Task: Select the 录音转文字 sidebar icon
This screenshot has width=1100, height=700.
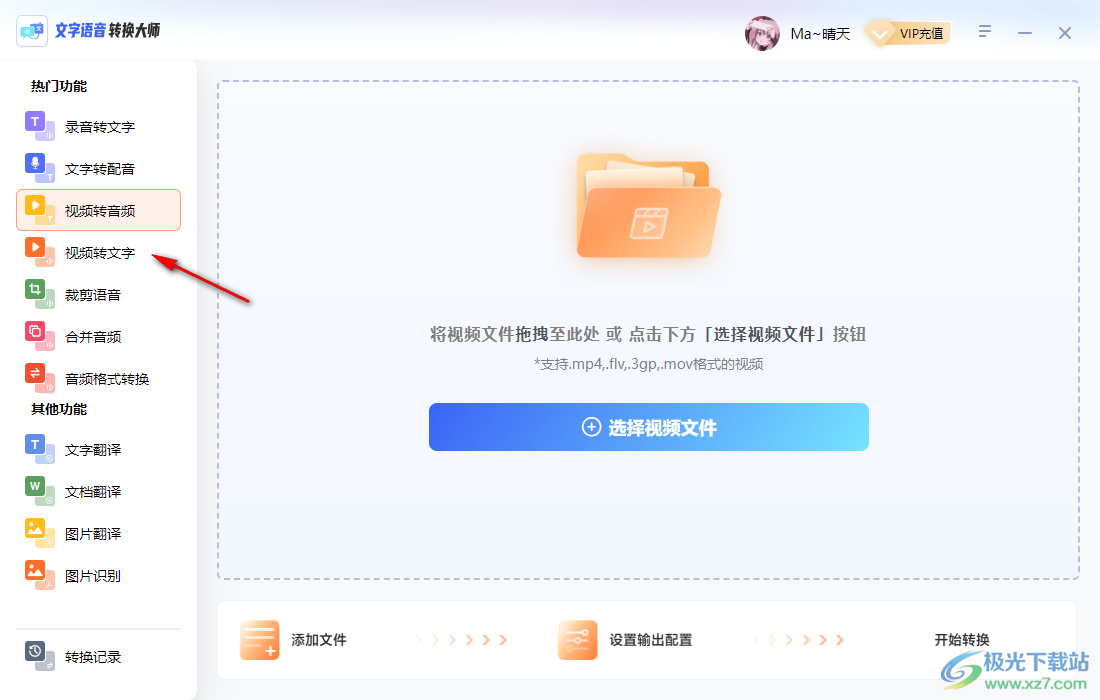Action: tap(33, 125)
